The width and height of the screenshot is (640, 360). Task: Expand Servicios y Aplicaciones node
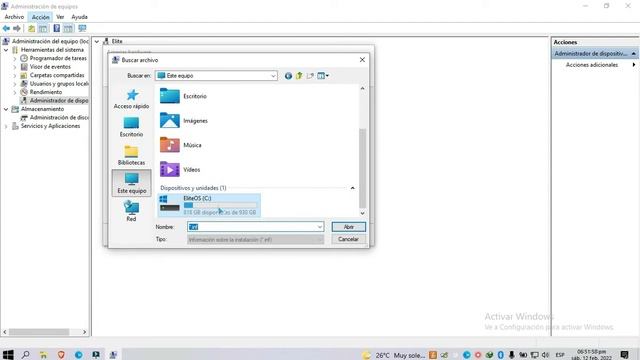(x=6, y=126)
